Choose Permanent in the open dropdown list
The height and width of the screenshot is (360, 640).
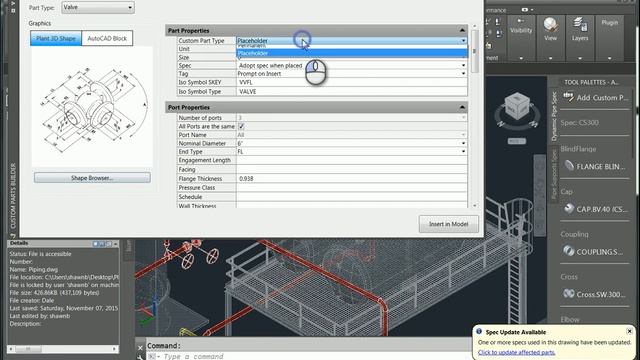click(352, 46)
